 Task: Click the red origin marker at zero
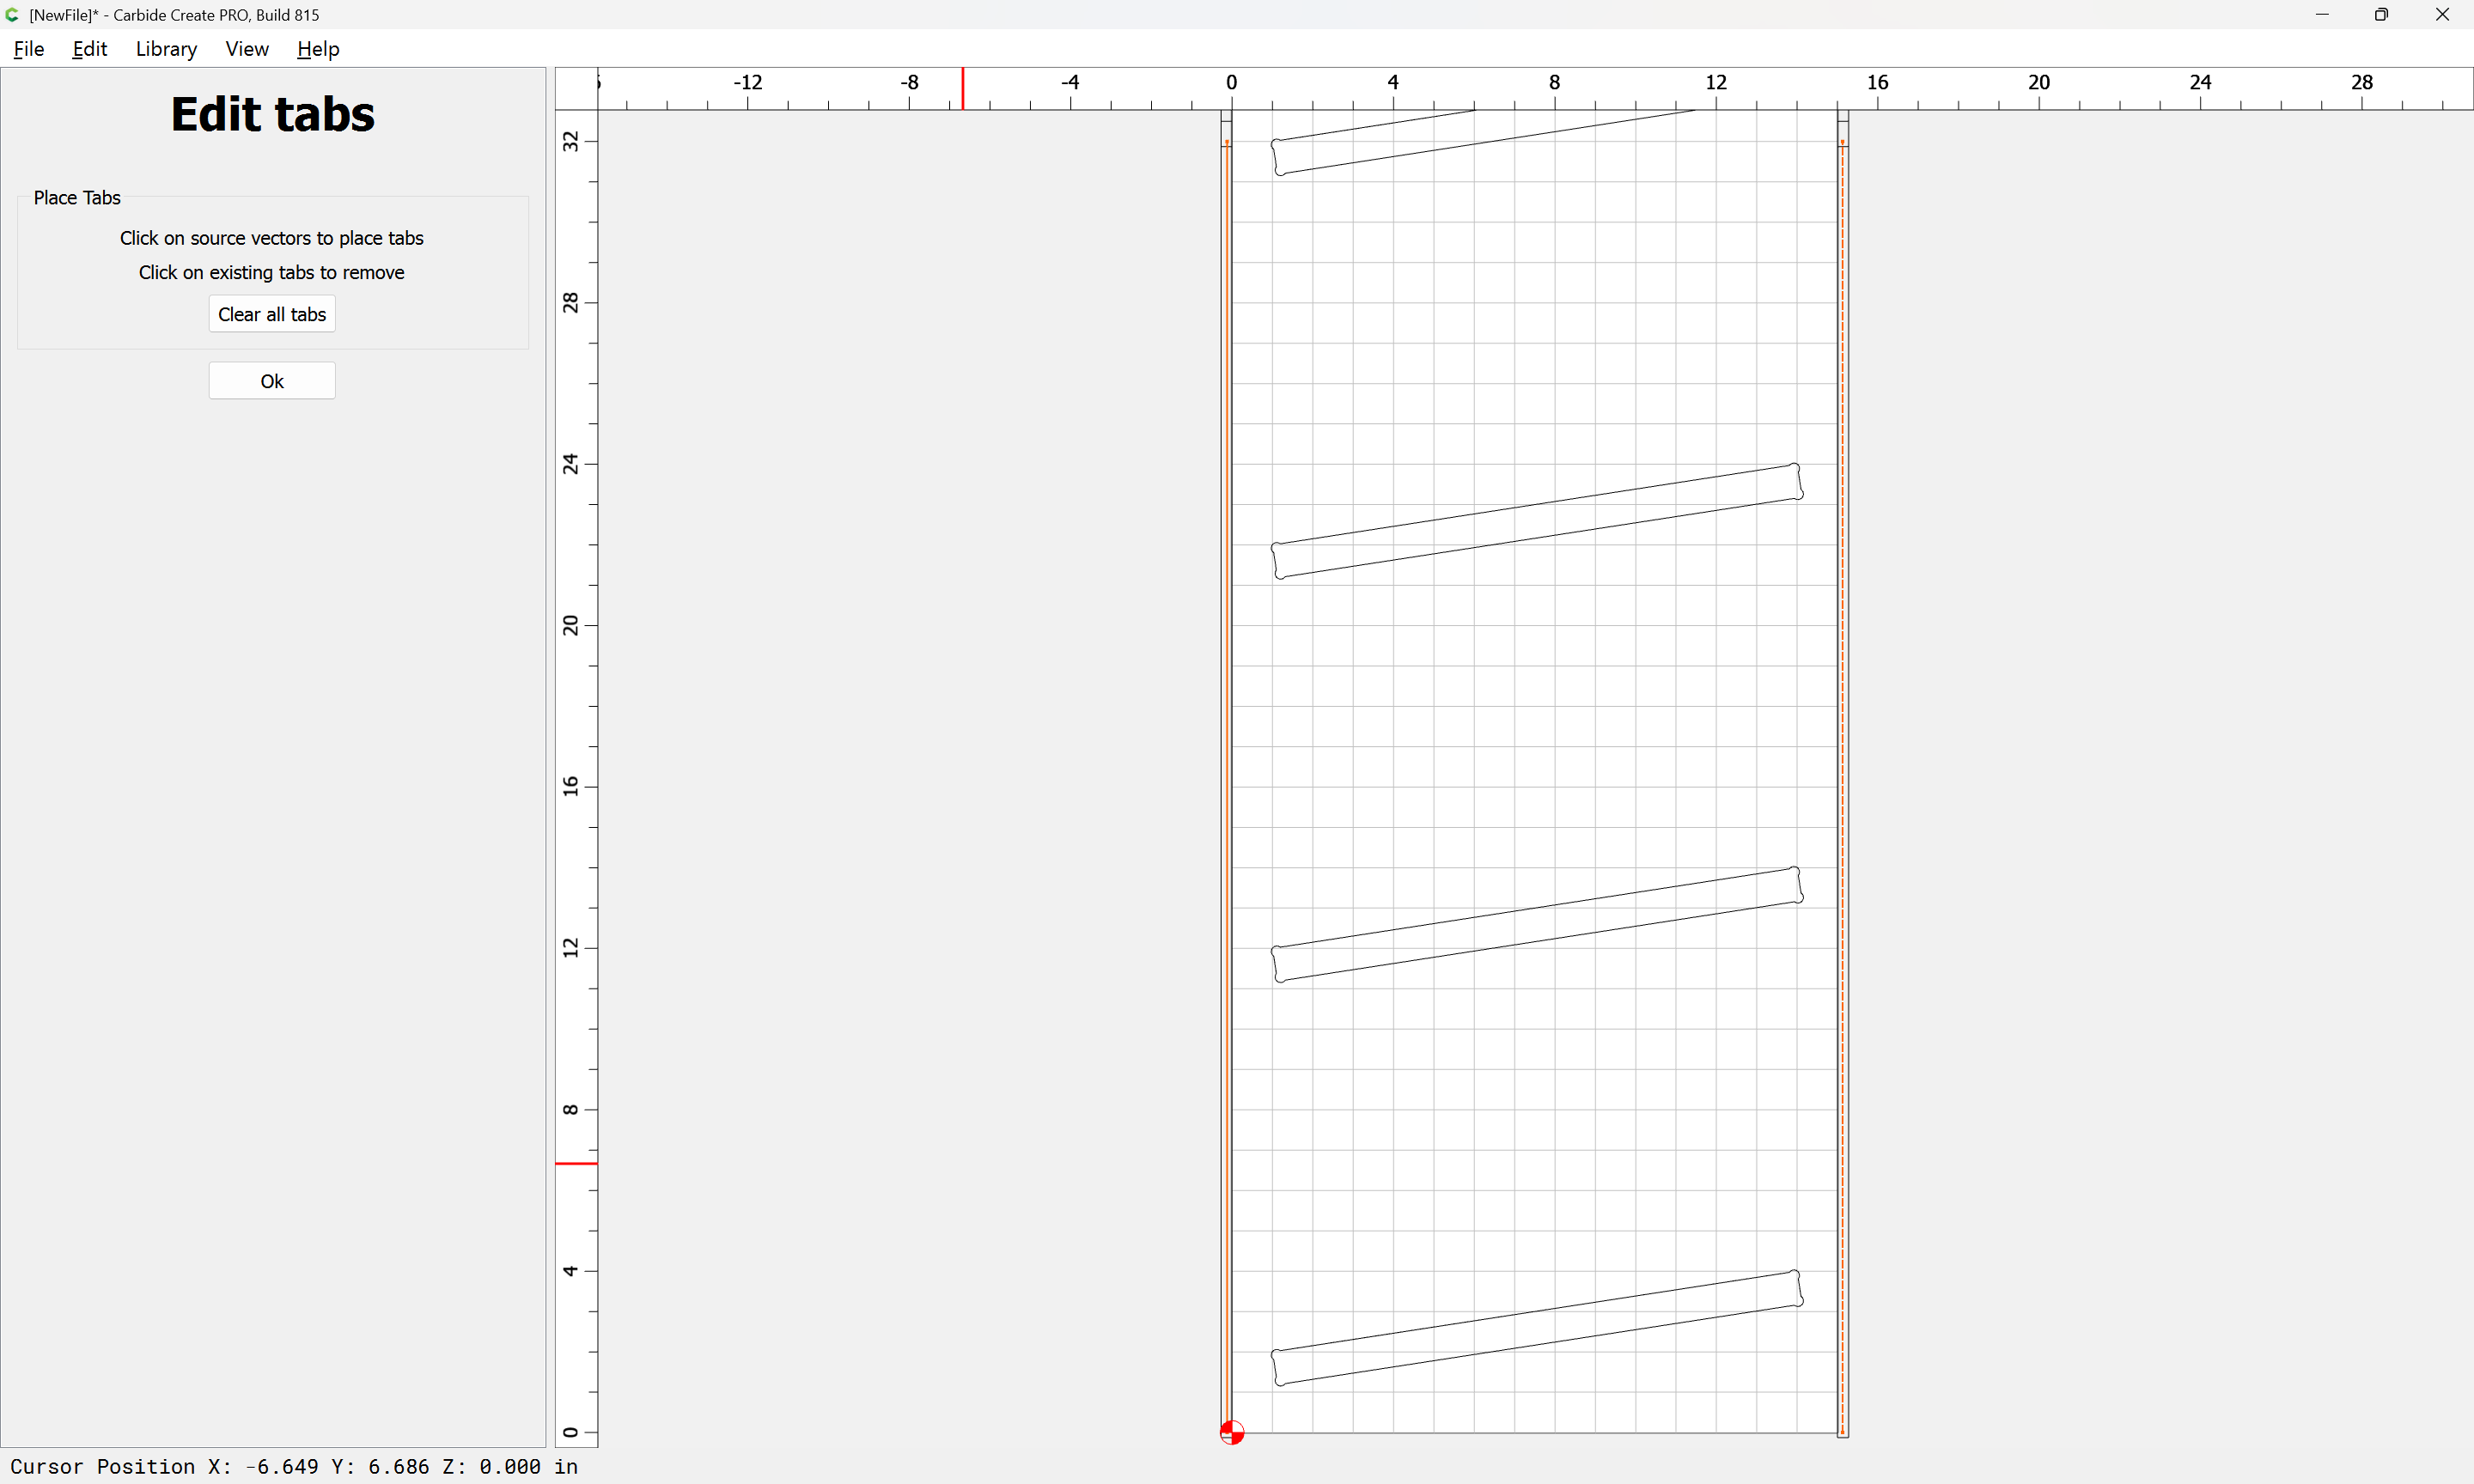point(1232,1433)
